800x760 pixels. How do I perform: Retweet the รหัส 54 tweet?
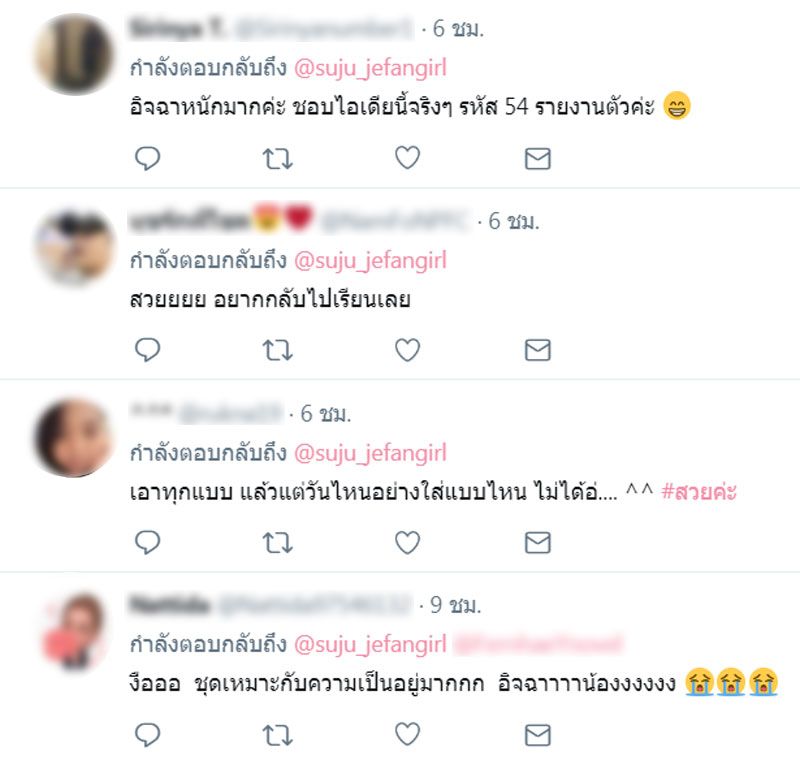click(278, 158)
